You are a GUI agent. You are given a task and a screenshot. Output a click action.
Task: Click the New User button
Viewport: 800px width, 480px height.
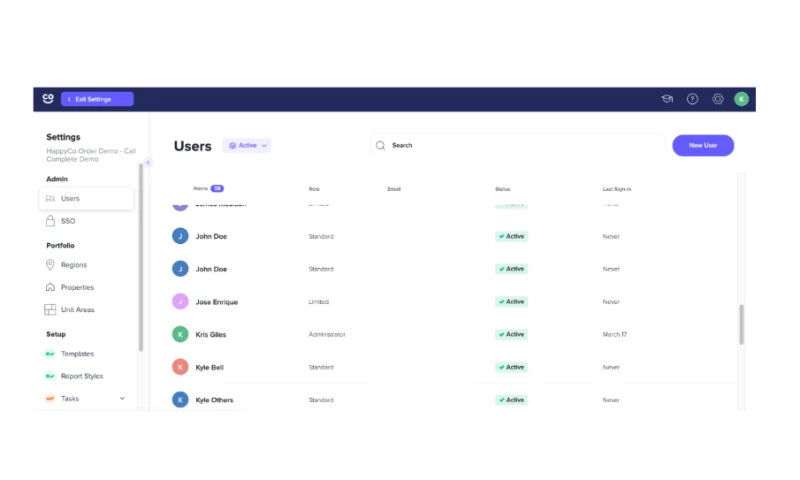(703, 145)
